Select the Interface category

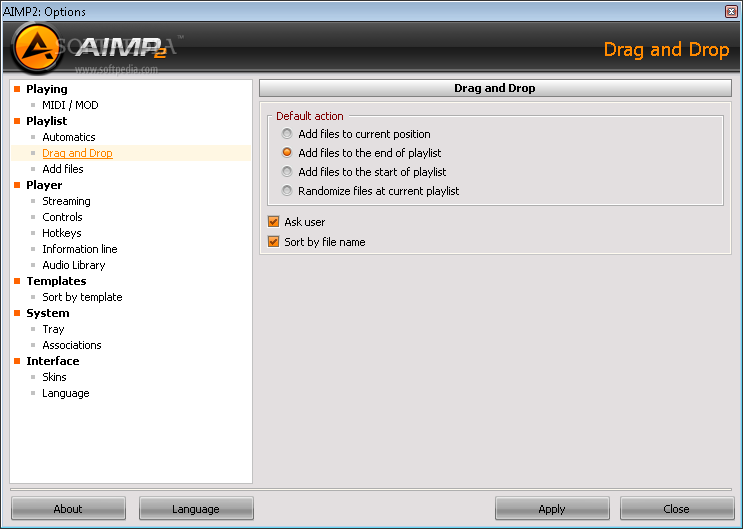coord(53,361)
